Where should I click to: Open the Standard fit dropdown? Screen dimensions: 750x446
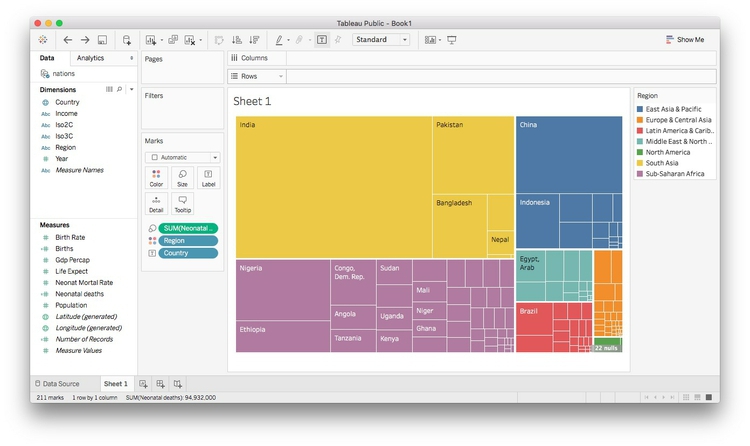coord(380,40)
